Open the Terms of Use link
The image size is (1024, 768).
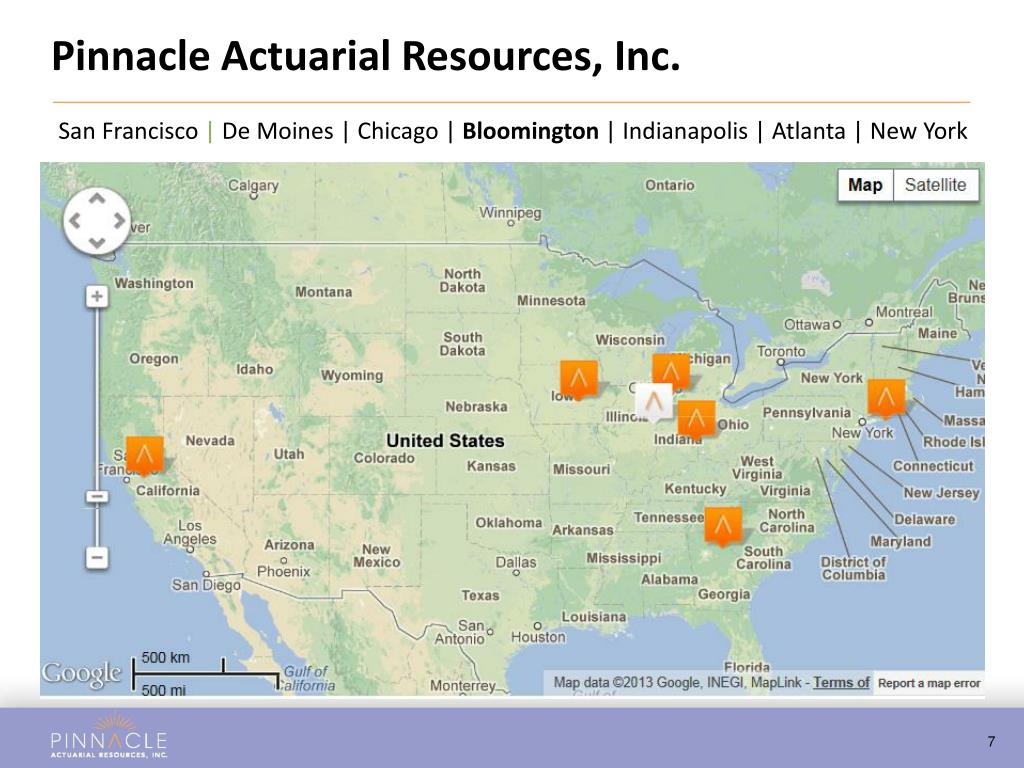pos(841,682)
